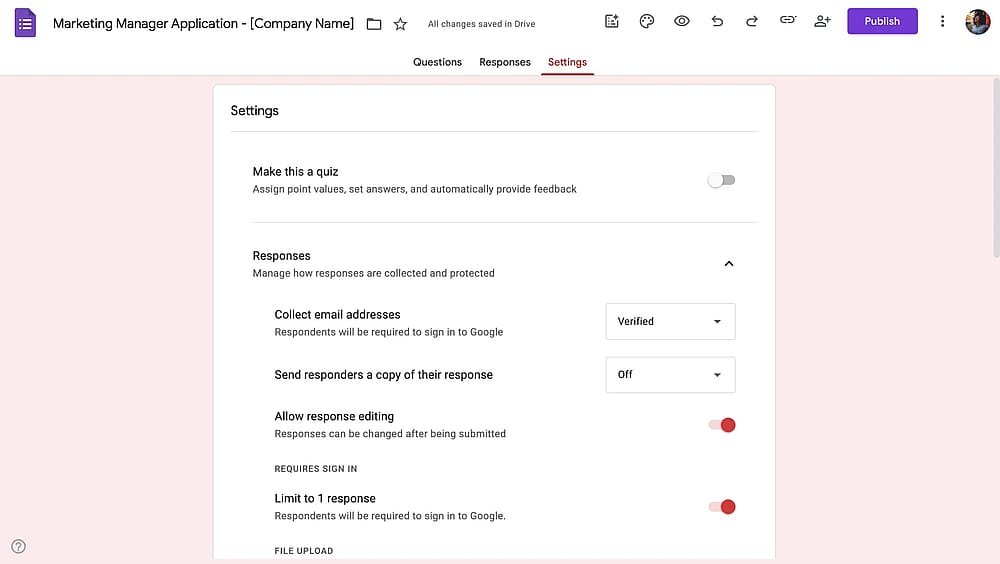
Task: Click the Redo arrow icon
Action: 752,21
